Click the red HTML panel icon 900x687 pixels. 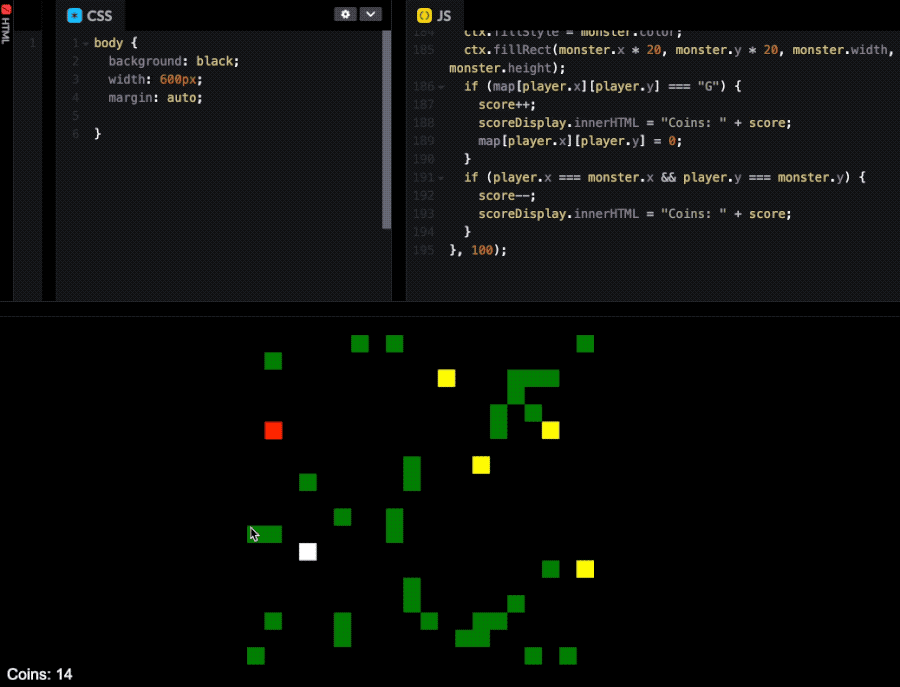(6, 10)
